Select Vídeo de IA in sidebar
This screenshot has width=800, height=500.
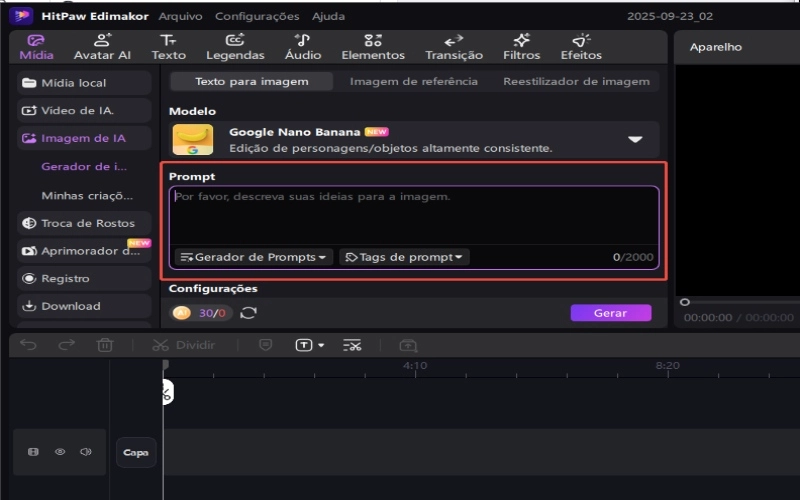[x=84, y=111]
